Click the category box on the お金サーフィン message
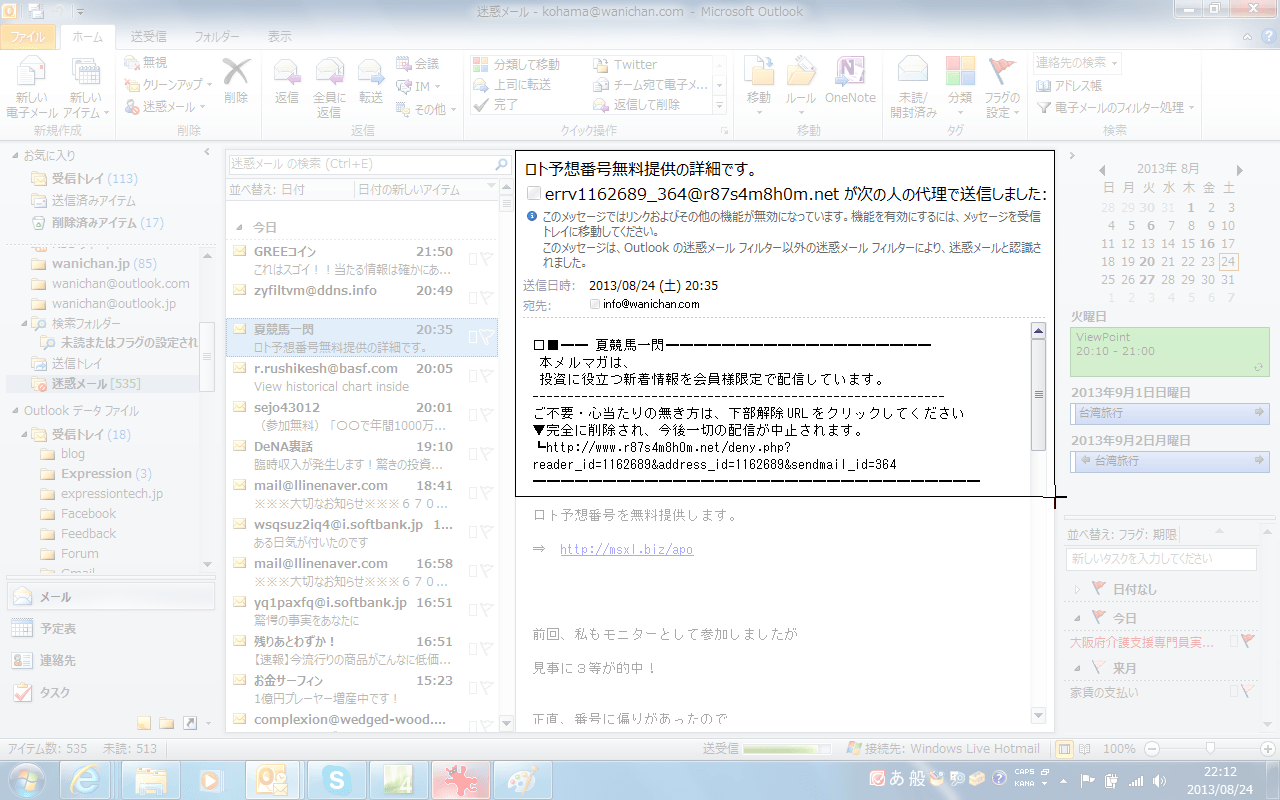Viewport: 1280px width, 800px height. coord(473,688)
